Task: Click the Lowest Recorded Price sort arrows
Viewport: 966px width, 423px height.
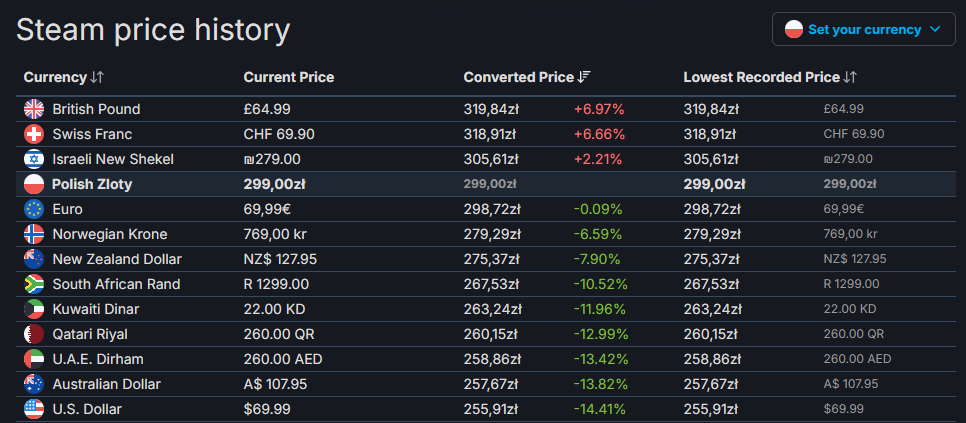Action: tap(850, 78)
